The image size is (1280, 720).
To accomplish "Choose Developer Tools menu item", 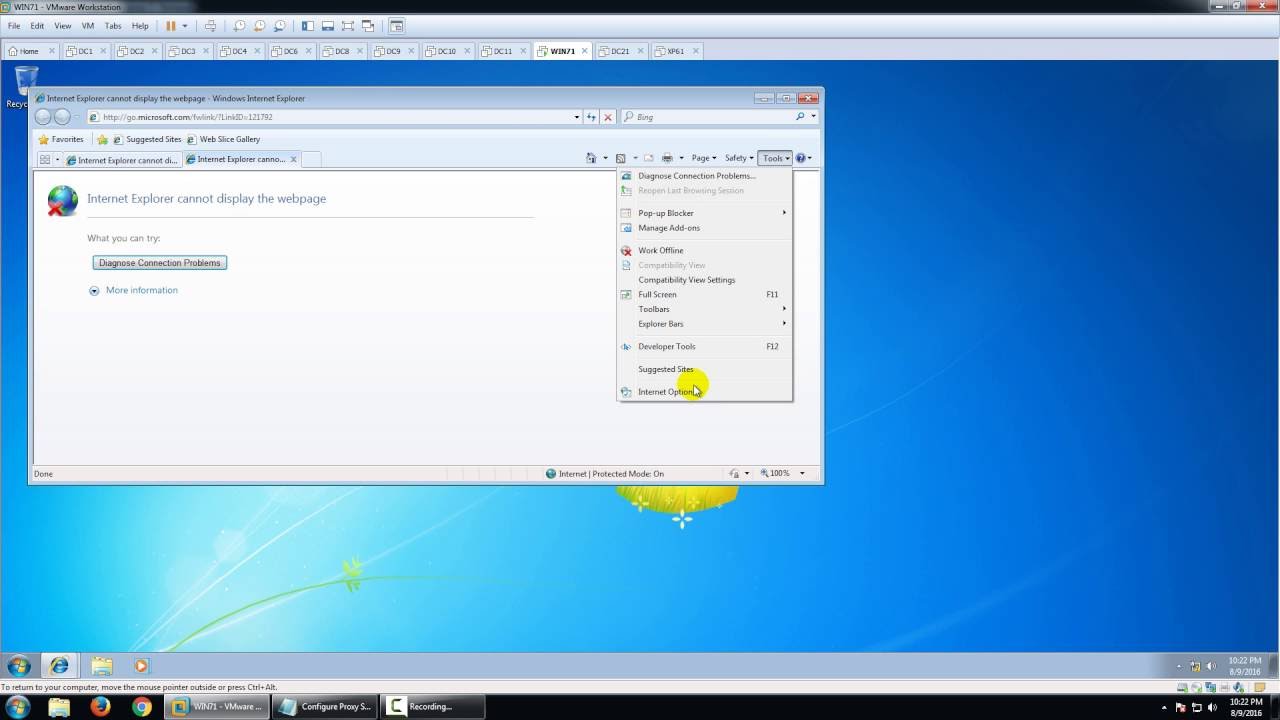I will point(704,347).
